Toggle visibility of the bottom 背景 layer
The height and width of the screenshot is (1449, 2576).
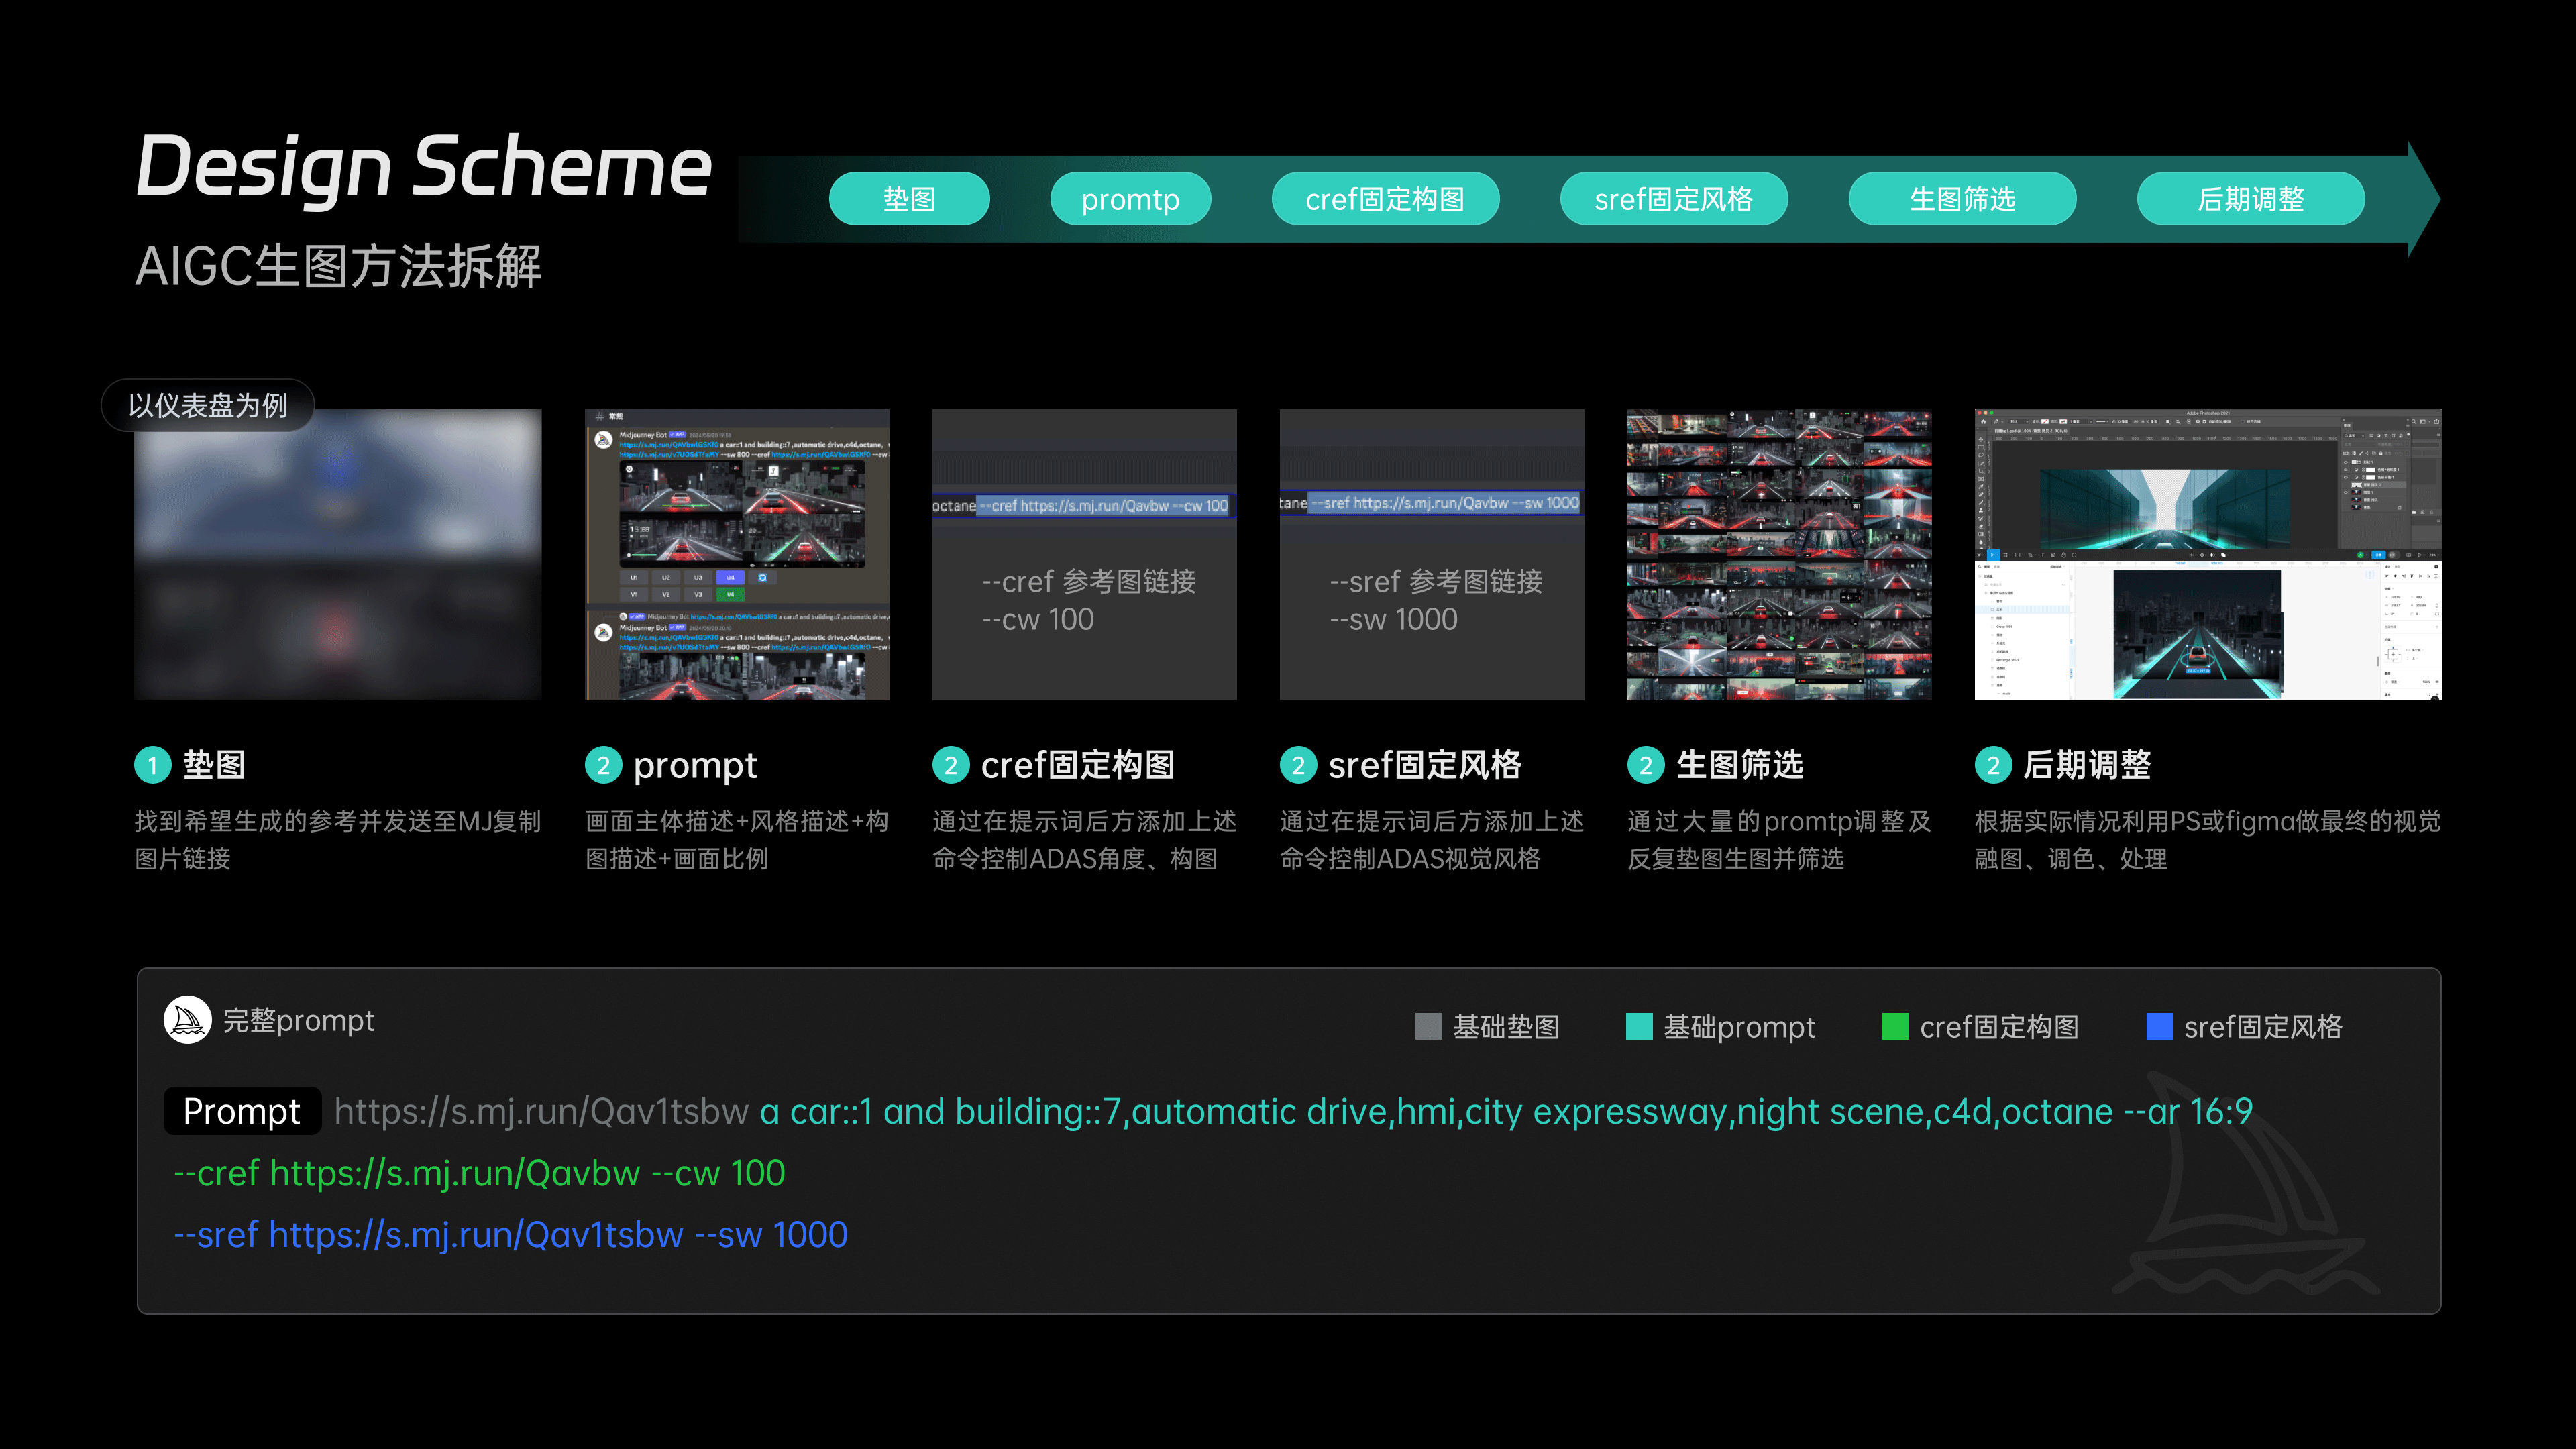(x=2346, y=508)
